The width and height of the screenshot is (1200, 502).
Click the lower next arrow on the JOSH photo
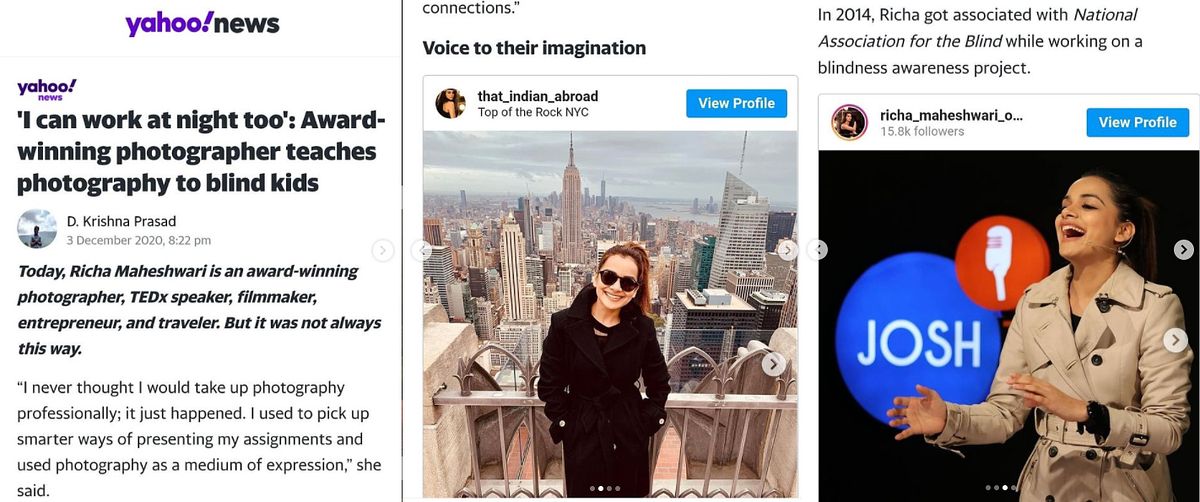coord(1176,340)
